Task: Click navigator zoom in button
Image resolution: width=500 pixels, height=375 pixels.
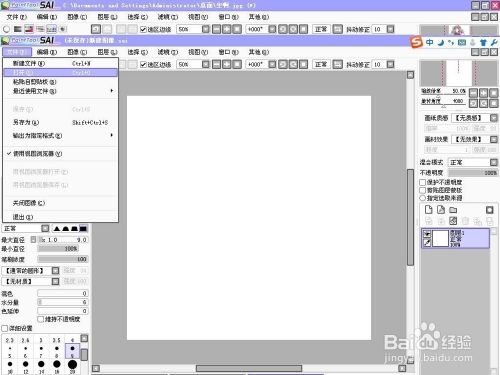Action: click(x=483, y=93)
